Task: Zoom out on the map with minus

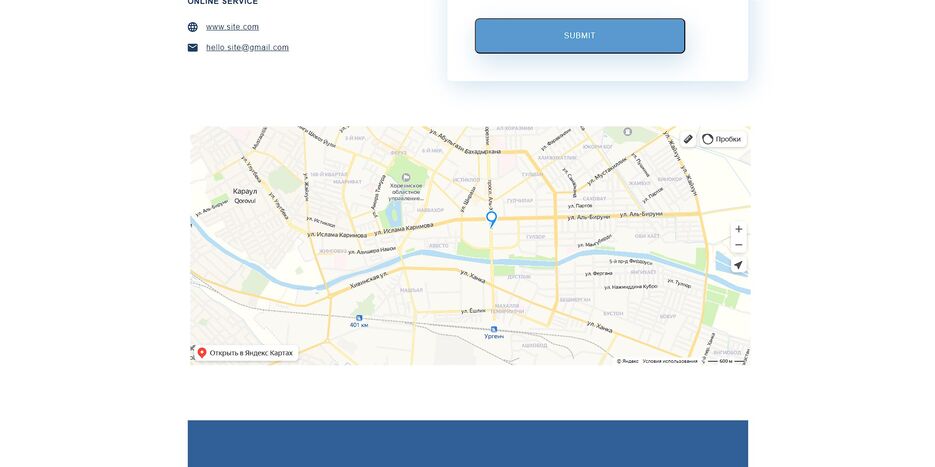Action: [x=739, y=245]
